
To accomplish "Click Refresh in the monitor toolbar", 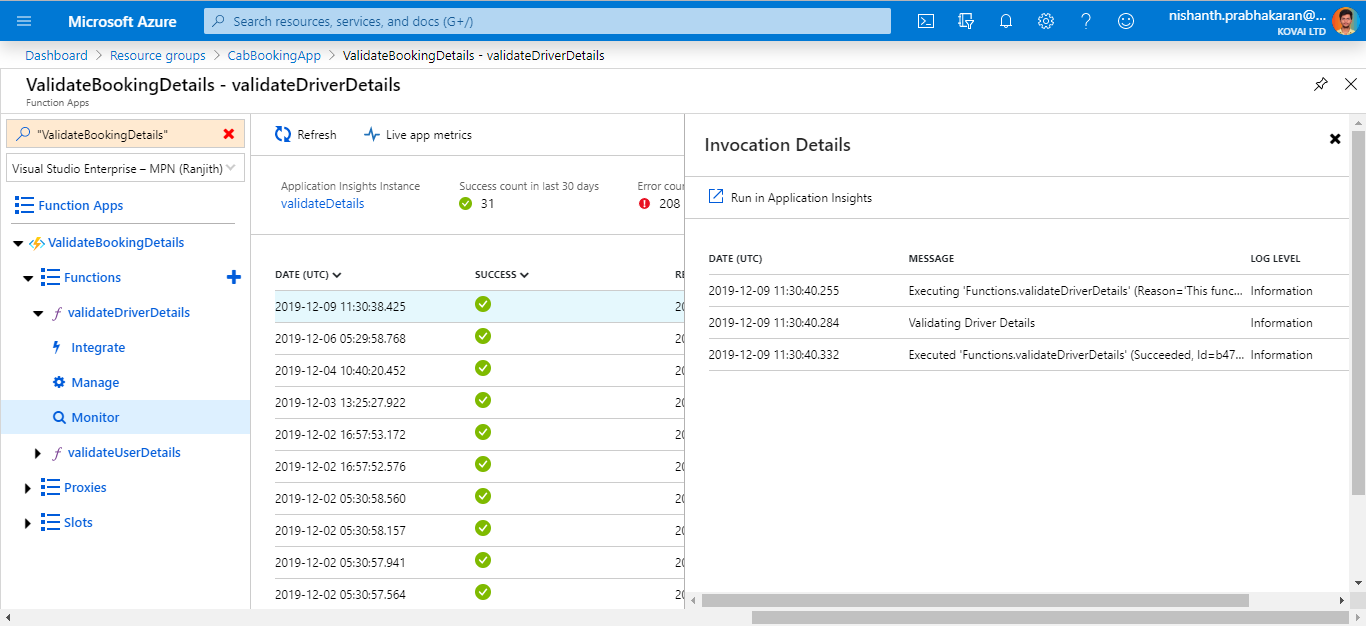I will 306,135.
